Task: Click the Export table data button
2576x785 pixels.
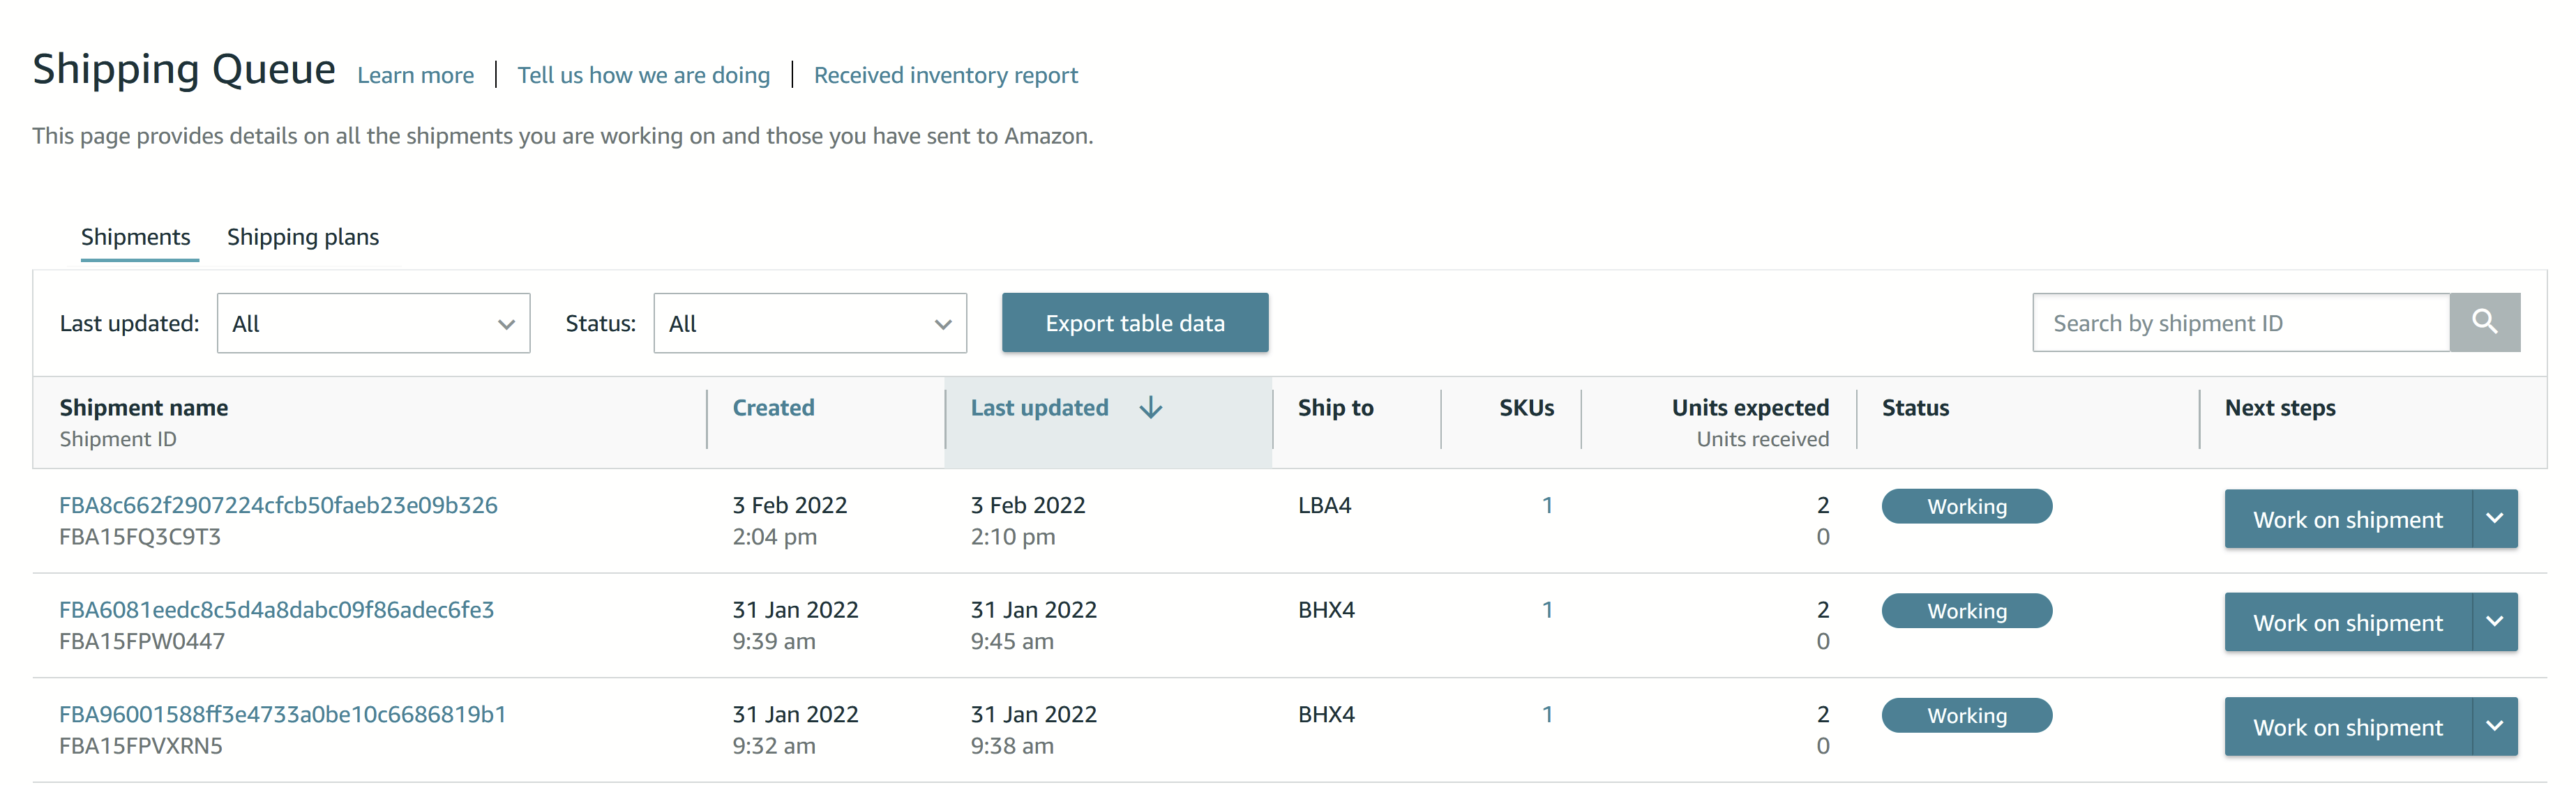Action: [1135, 322]
